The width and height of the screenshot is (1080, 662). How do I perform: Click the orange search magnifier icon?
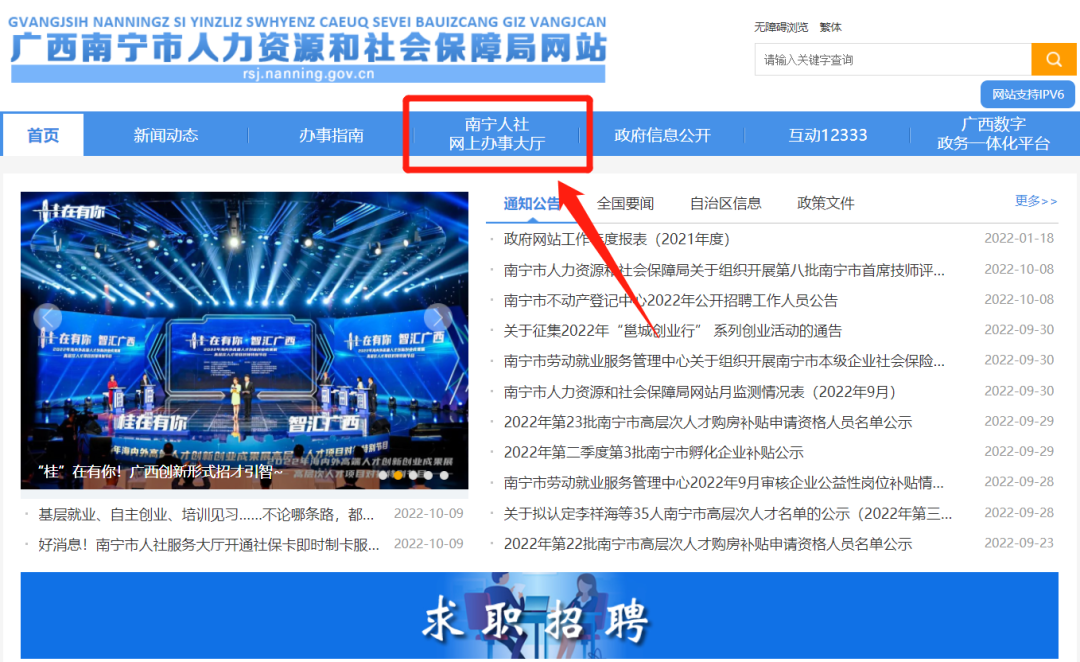[1053, 59]
